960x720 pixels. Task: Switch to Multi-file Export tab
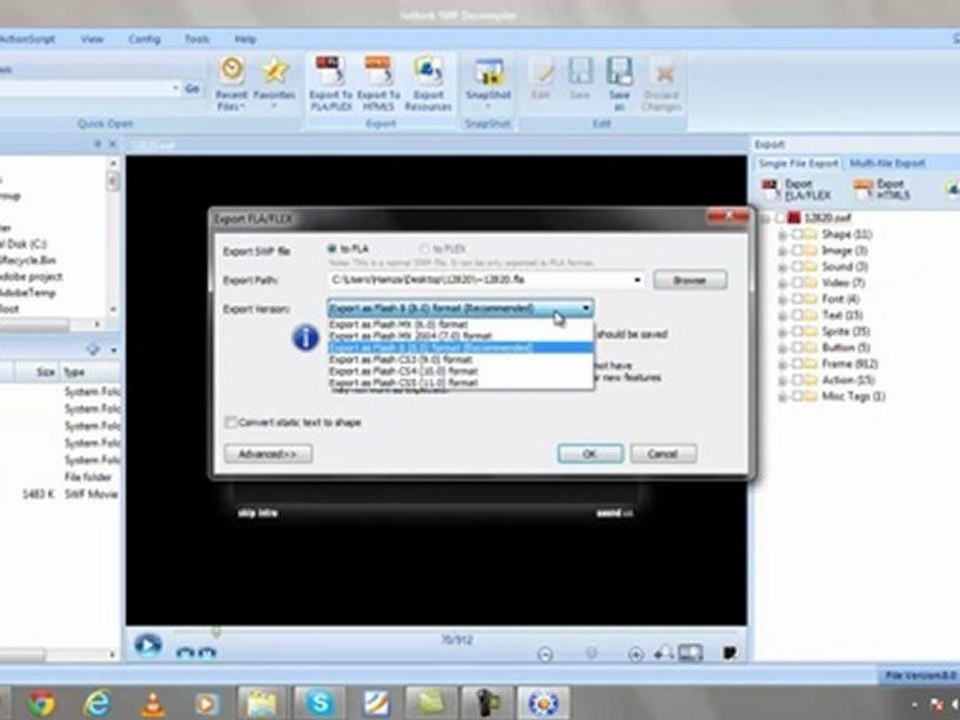point(887,163)
